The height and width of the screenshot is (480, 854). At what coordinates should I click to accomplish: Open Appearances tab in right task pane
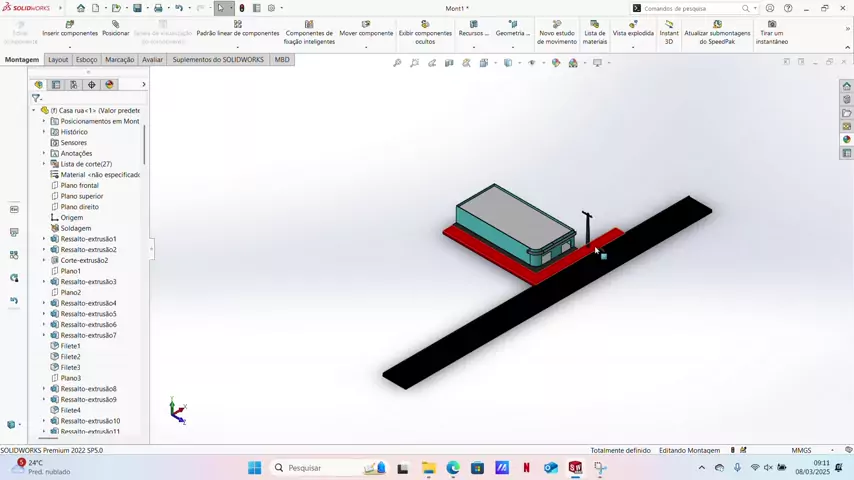coord(847,140)
